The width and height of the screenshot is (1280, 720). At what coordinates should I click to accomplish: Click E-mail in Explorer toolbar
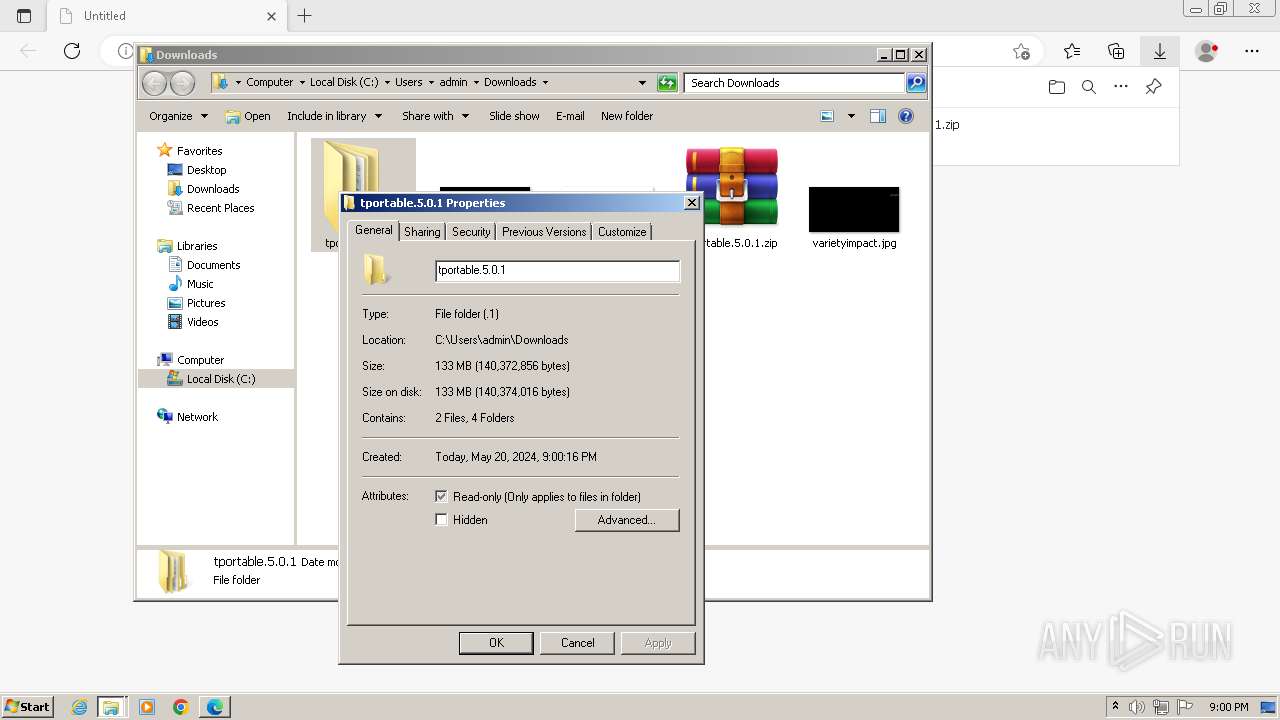tap(570, 116)
